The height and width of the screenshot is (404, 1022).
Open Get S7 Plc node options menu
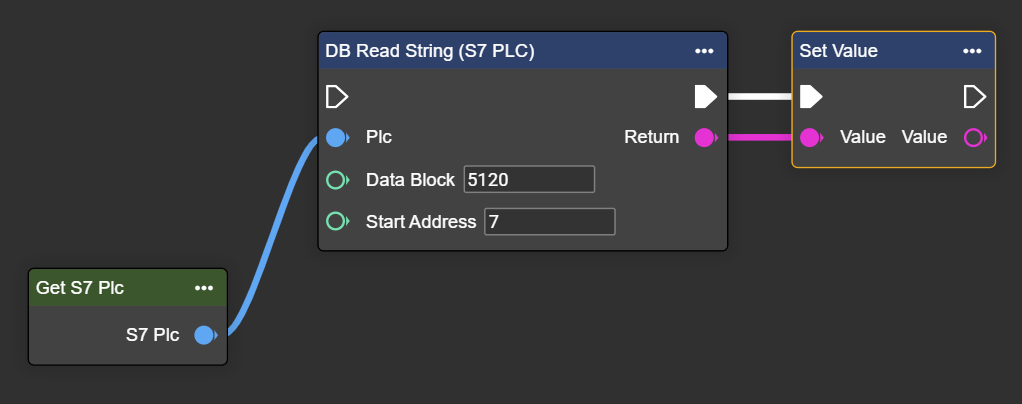pyautogui.click(x=204, y=288)
